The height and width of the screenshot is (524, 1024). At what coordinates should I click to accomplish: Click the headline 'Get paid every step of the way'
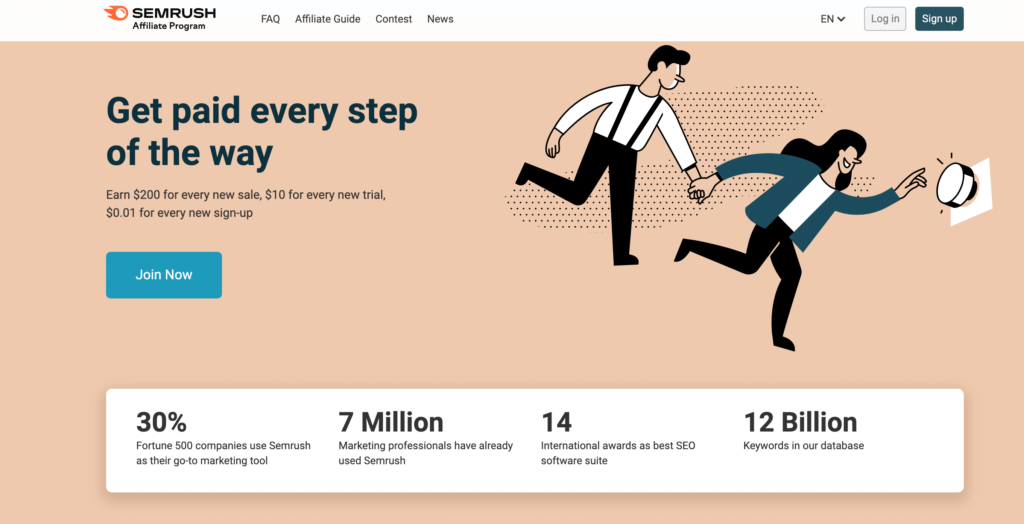pyautogui.click(x=262, y=133)
